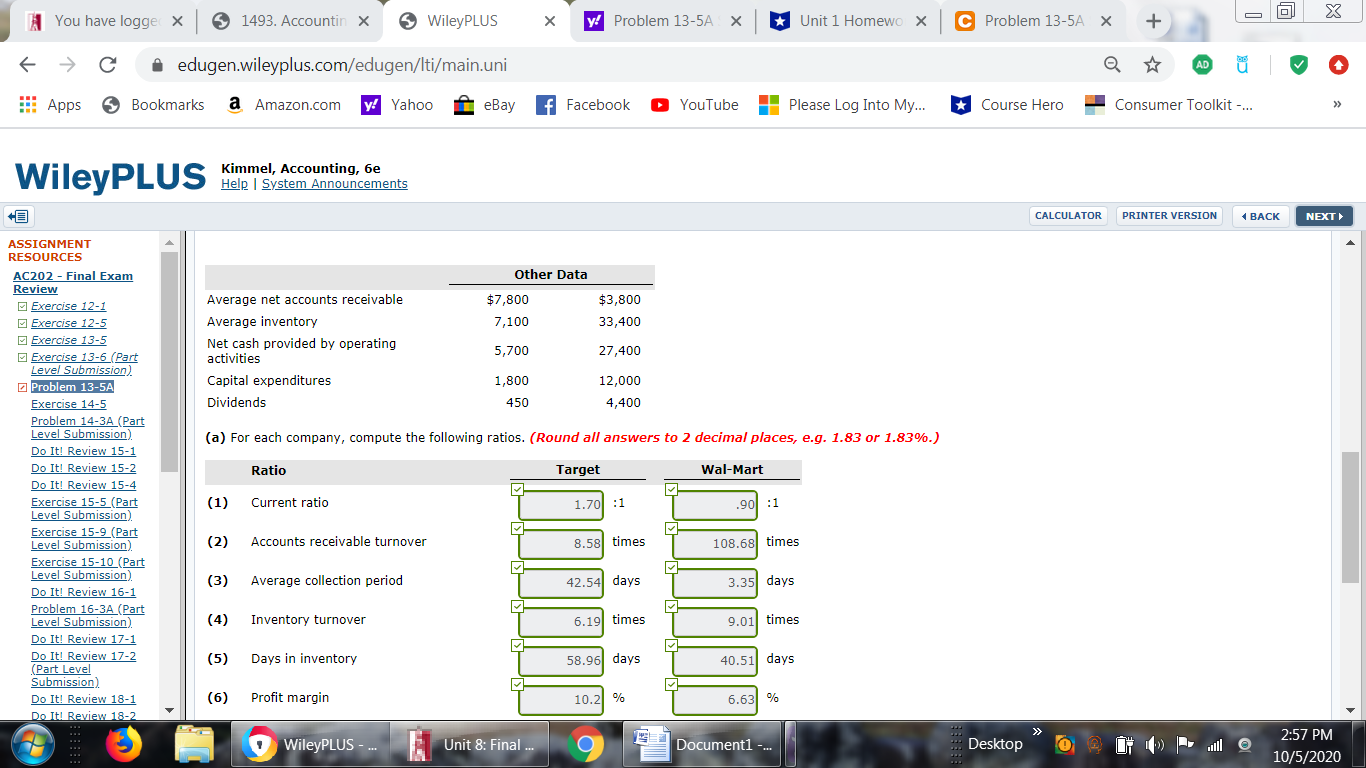
Task: Launch Firefox from the taskbar
Action: click(x=125, y=744)
